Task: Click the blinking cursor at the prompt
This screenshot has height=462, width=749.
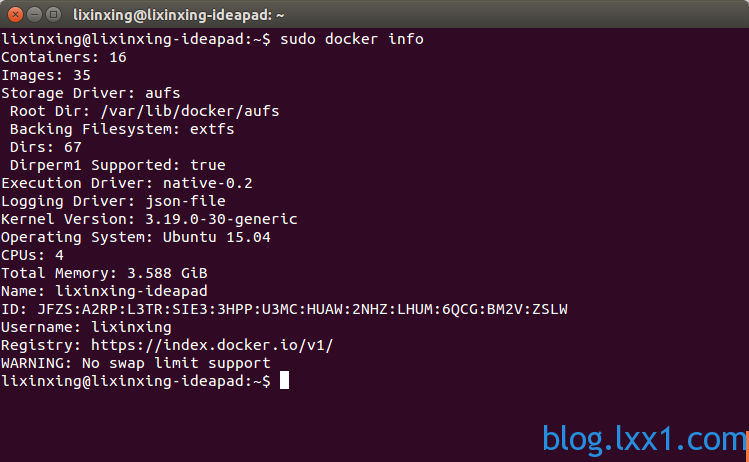Action: coord(284,380)
